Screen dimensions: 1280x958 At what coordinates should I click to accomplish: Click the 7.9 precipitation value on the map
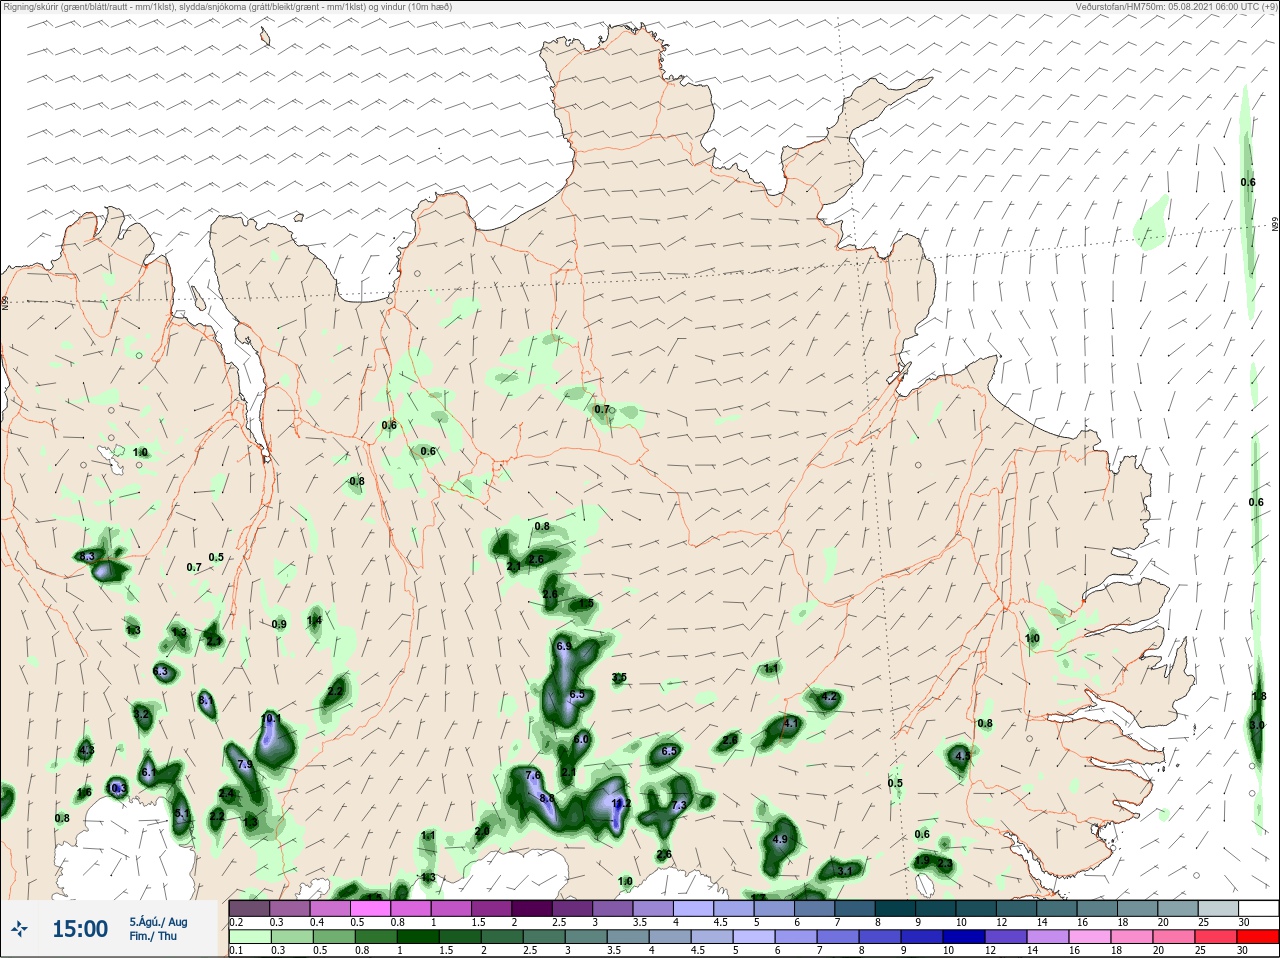[246, 765]
